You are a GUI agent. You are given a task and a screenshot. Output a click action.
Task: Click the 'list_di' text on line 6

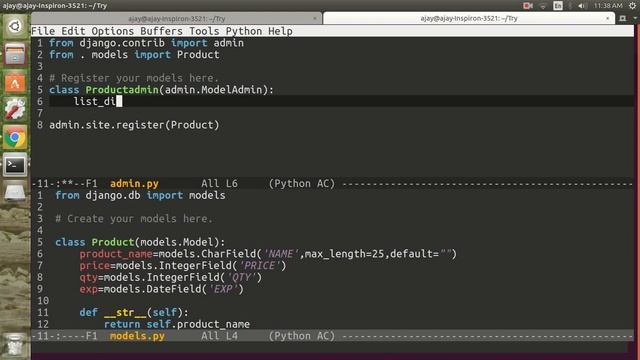(95, 101)
